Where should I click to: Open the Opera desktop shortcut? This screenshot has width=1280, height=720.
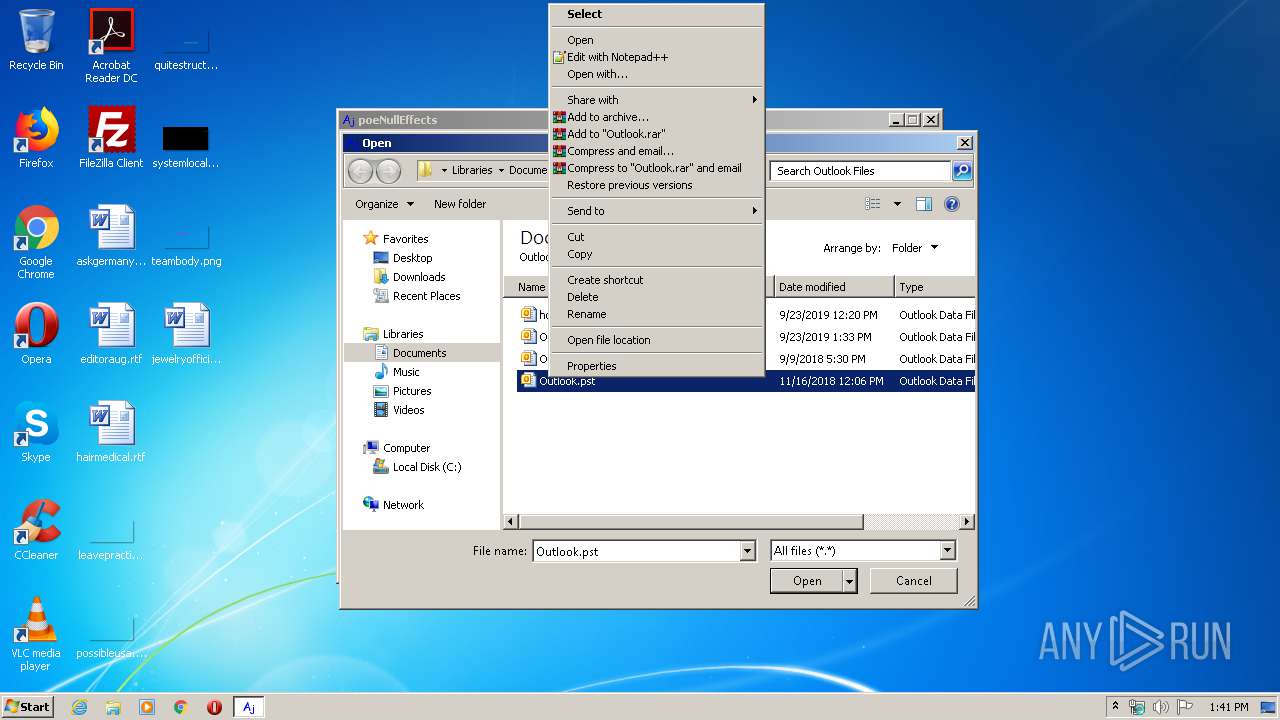36,334
